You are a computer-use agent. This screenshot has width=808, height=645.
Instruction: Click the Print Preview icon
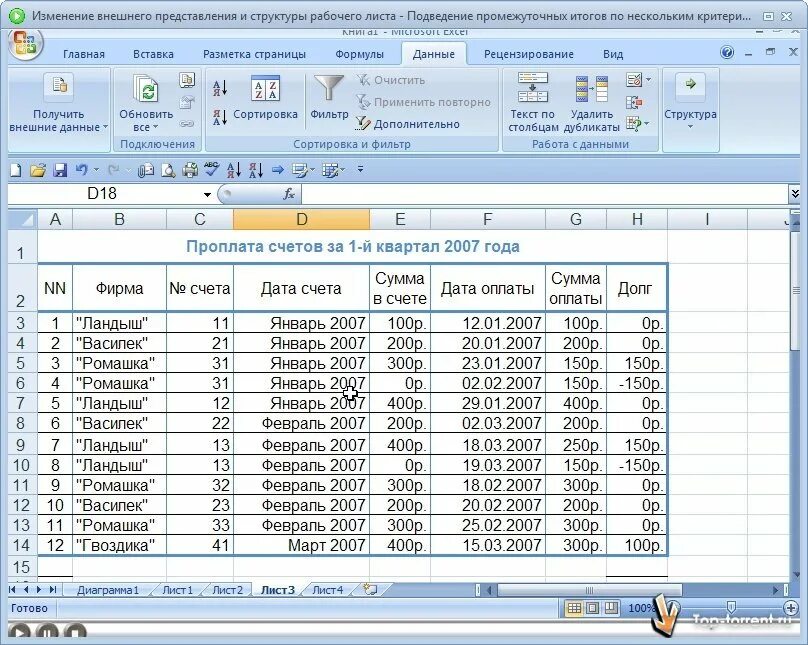(168, 169)
